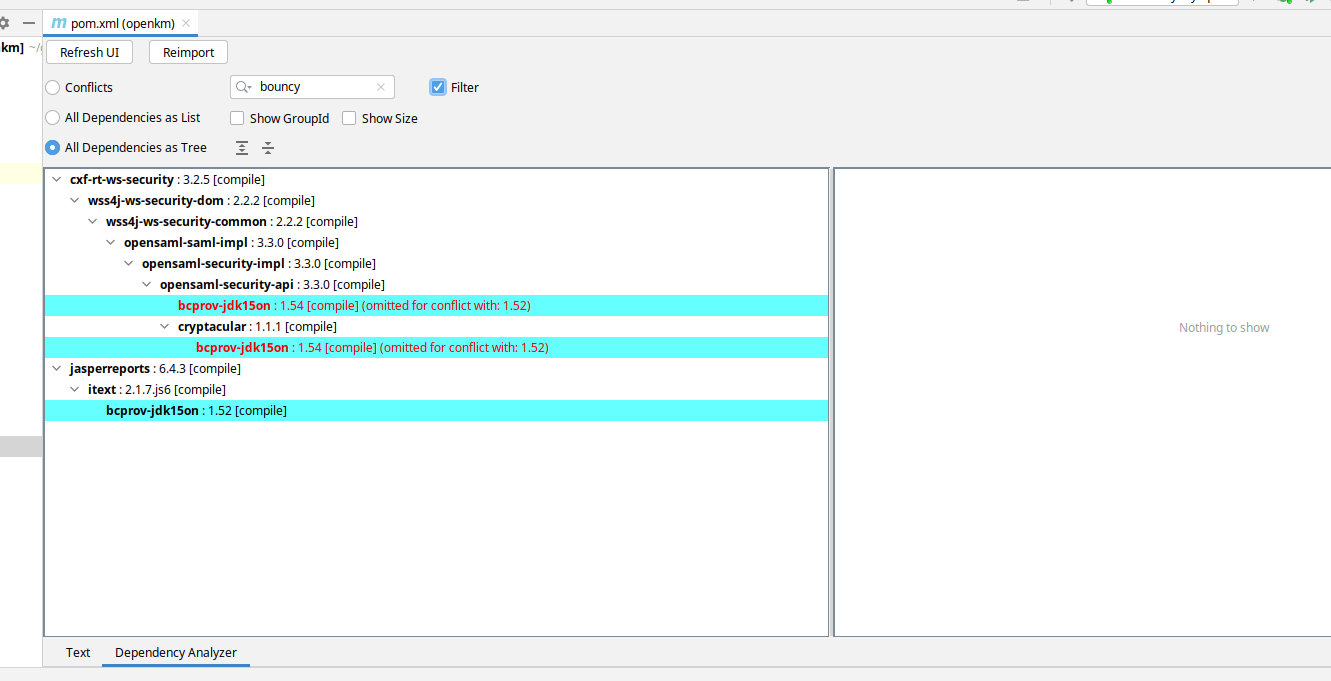The height and width of the screenshot is (681, 1331).
Task: Open the project panel settings gear
Action: (x=4, y=23)
